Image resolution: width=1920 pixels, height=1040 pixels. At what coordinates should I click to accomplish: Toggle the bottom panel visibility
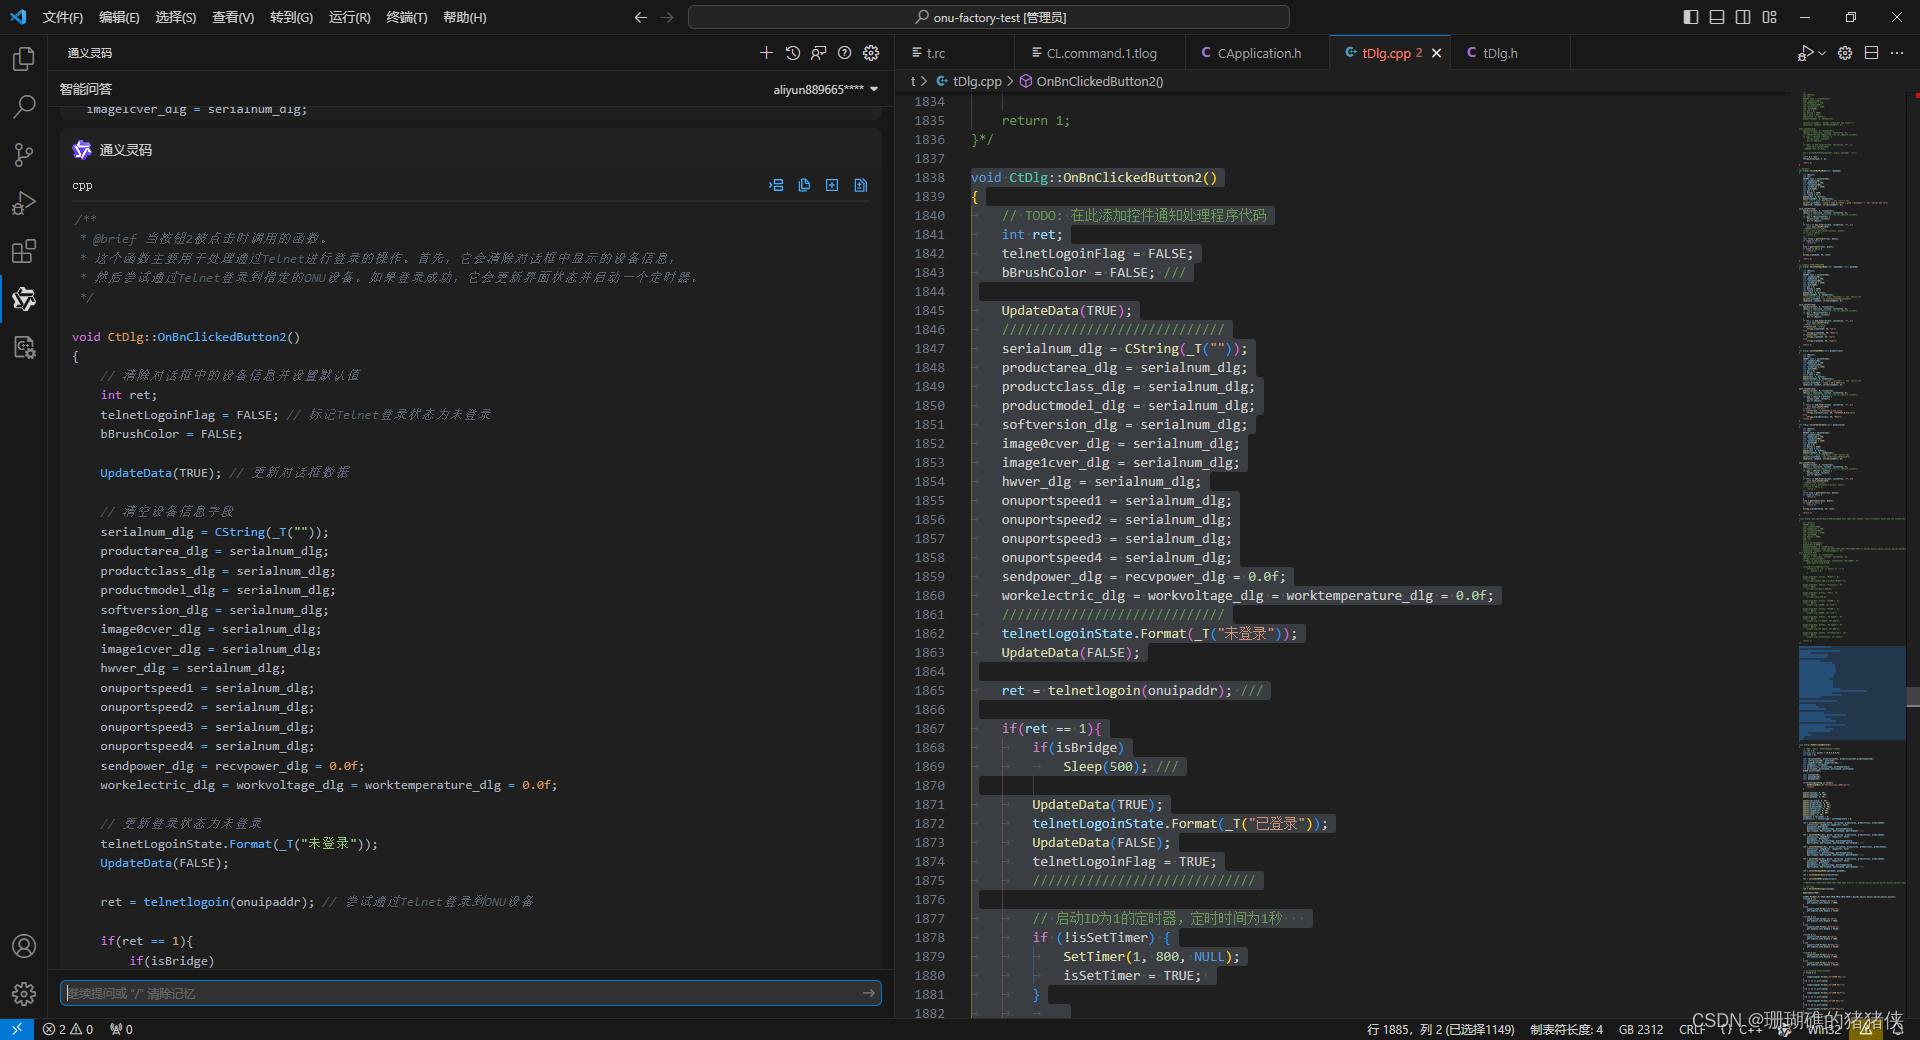1717,17
